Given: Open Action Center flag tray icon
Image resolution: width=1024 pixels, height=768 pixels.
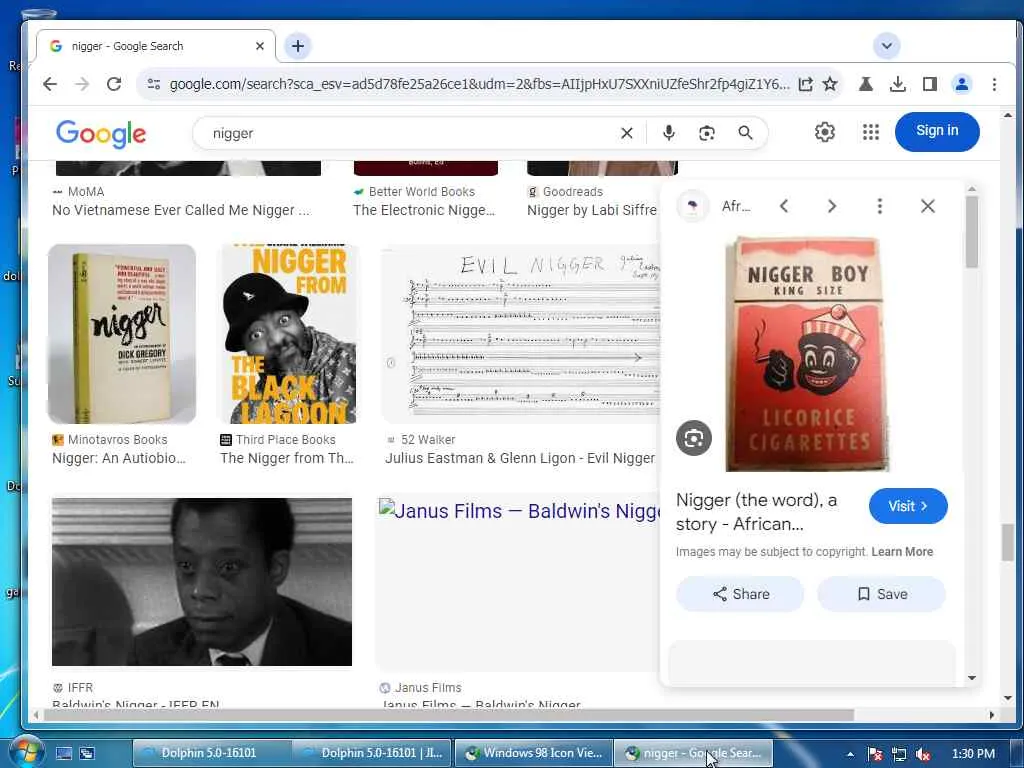Looking at the screenshot, I should [x=875, y=754].
